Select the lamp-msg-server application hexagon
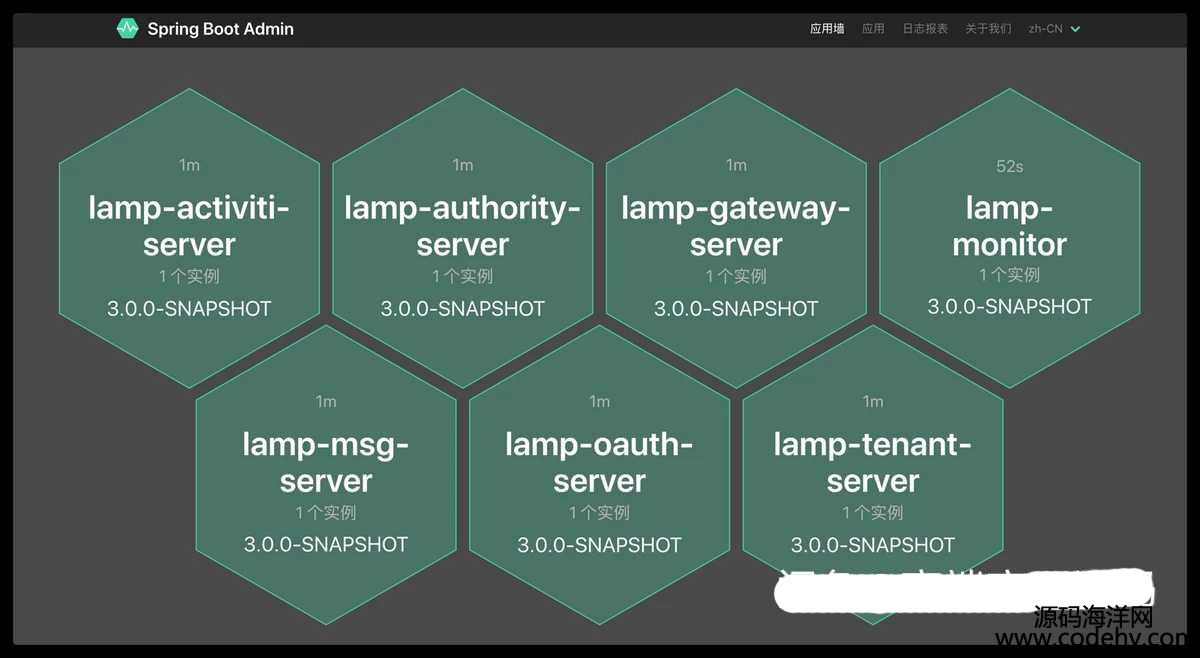Screen dimensions: 1200x658 [x=326, y=474]
